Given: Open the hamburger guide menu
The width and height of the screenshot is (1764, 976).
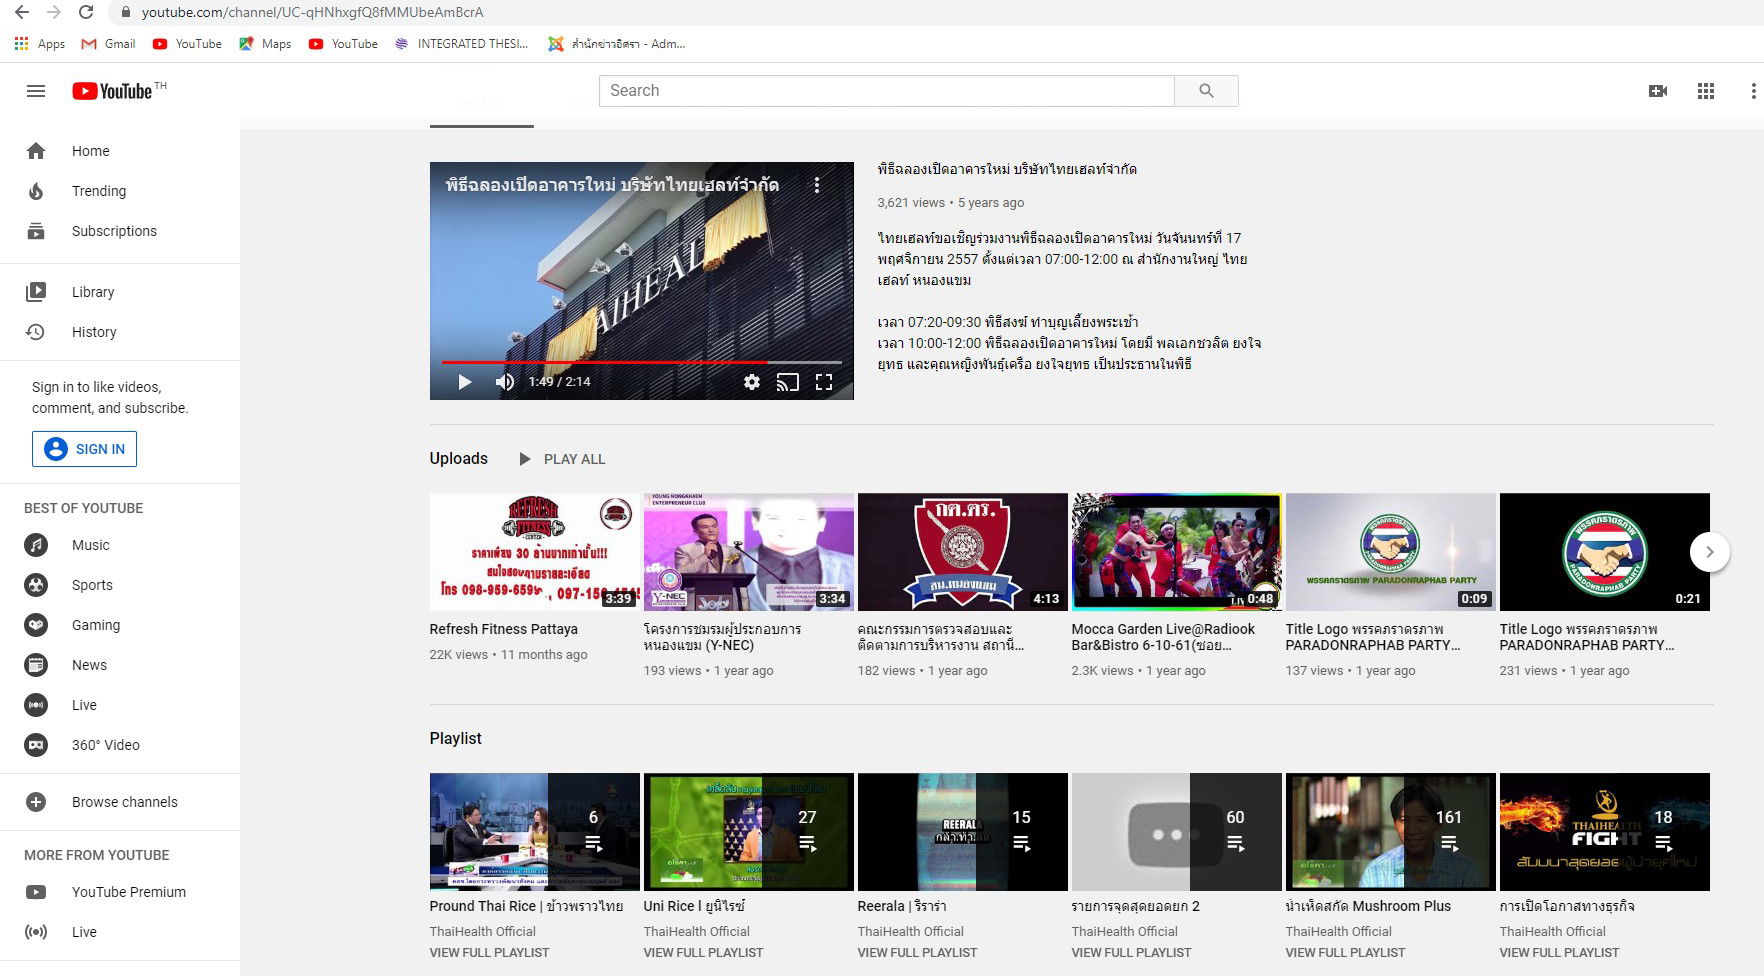Looking at the screenshot, I should click(x=36, y=91).
